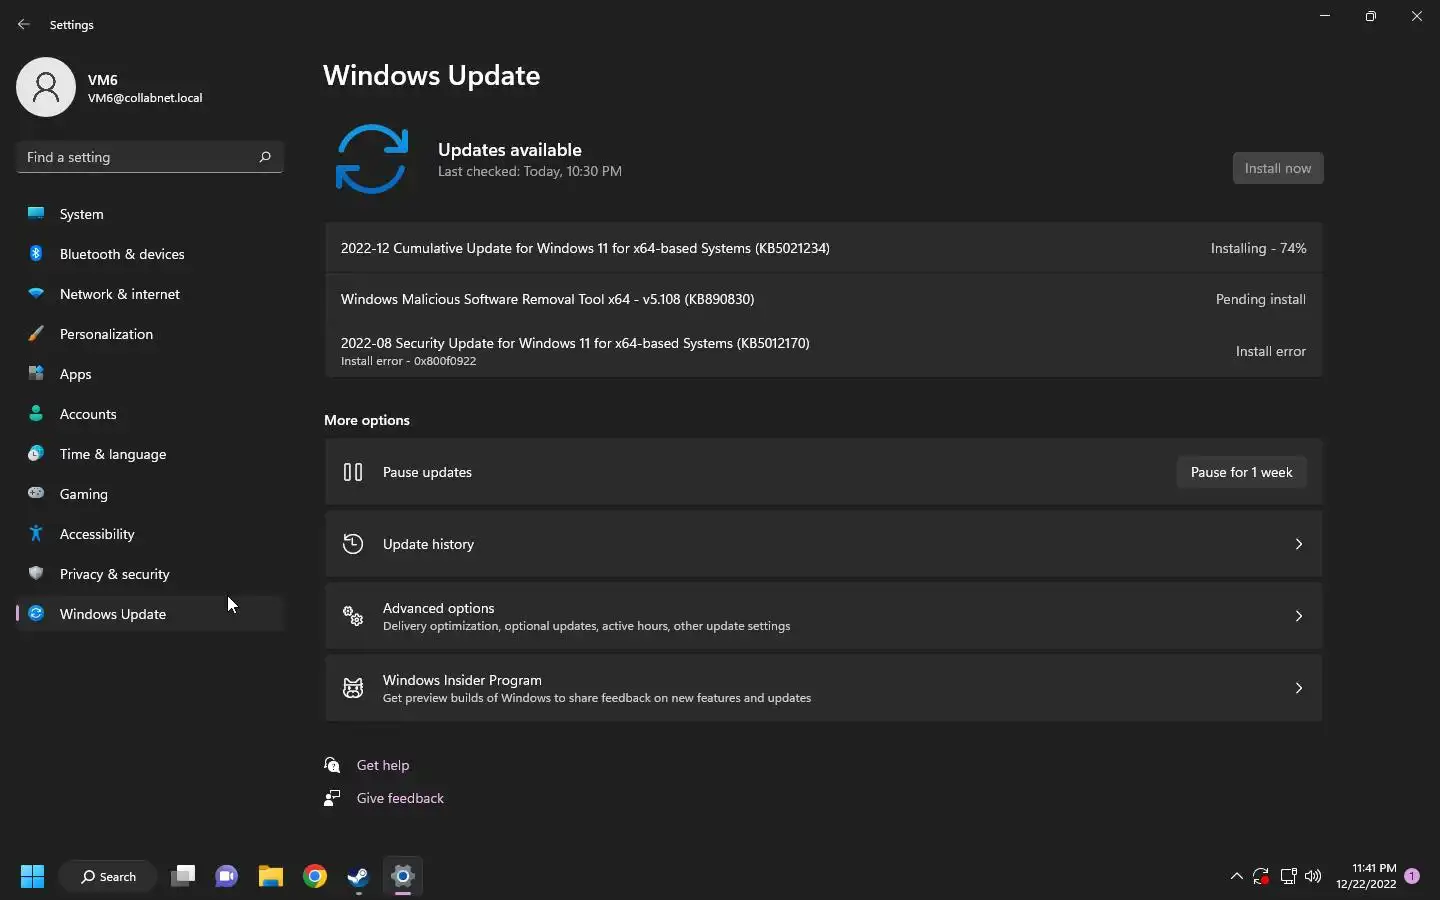
Task: Click the Update history clock icon
Action: pos(353,544)
